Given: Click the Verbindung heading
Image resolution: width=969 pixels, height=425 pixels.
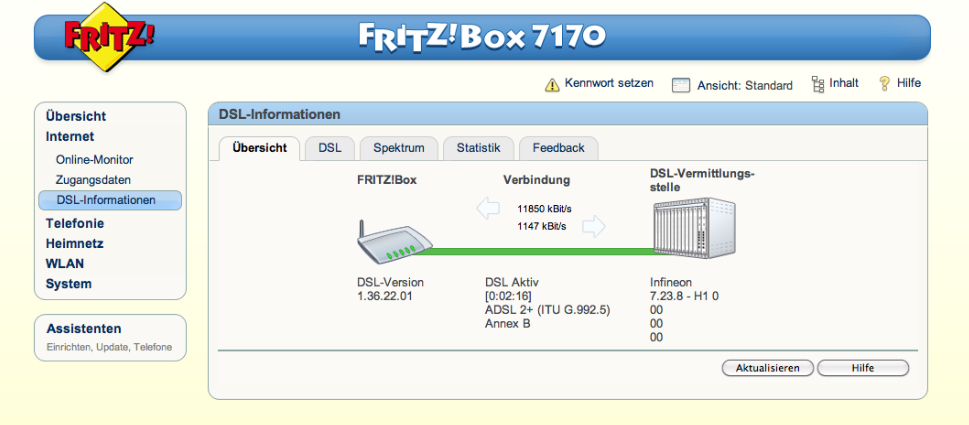Looking at the screenshot, I should [536, 180].
